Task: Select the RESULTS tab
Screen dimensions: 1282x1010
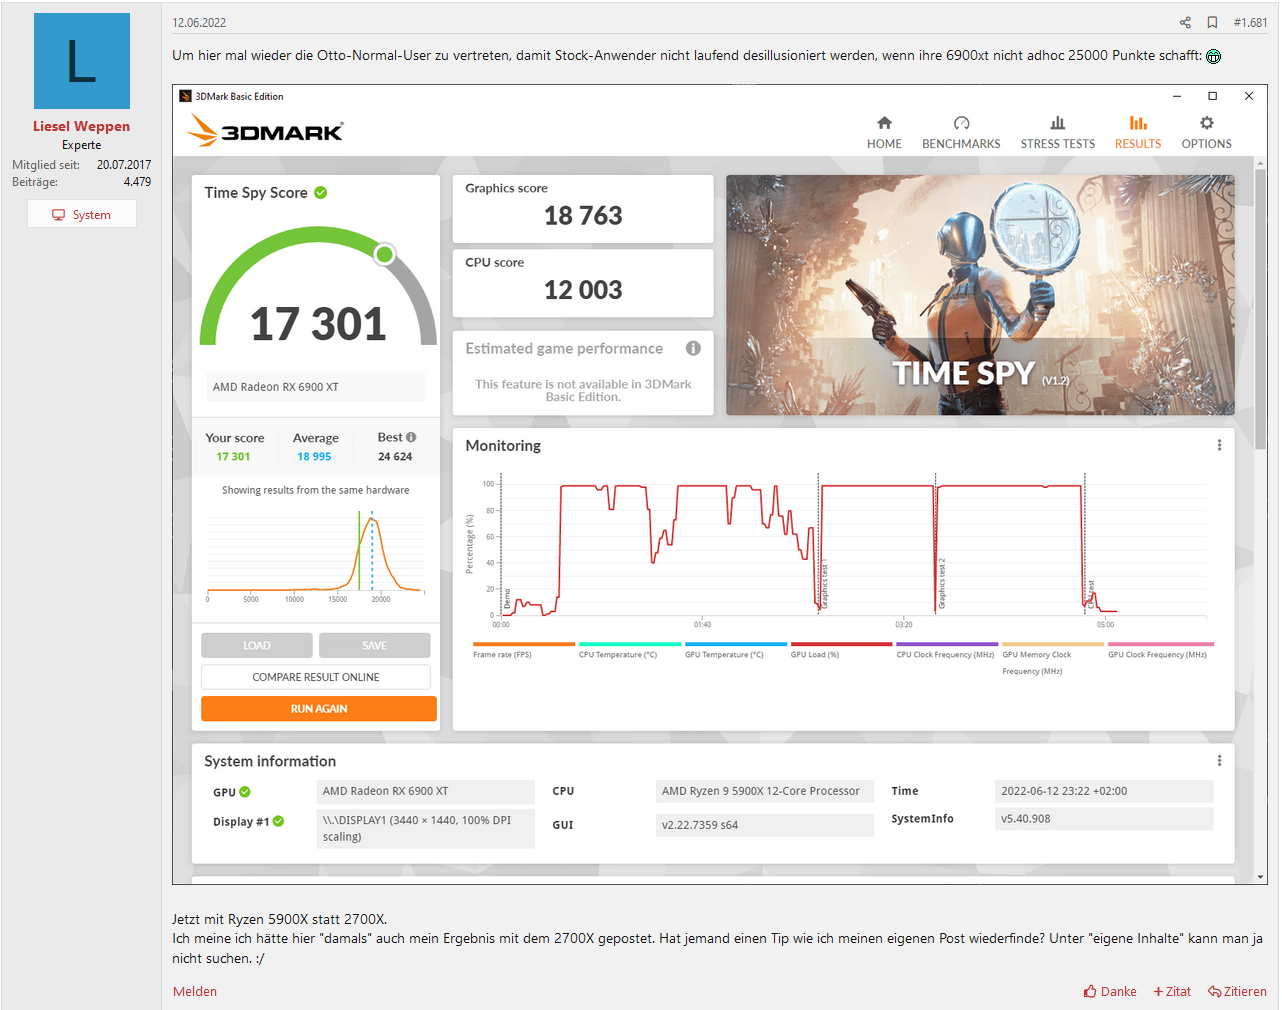Action: (x=1138, y=132)
